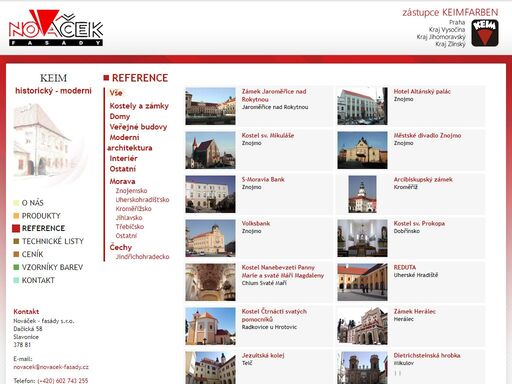Click the Nováček Fasády logo
The height and width of the screenshot is (384, 512).
56,28
